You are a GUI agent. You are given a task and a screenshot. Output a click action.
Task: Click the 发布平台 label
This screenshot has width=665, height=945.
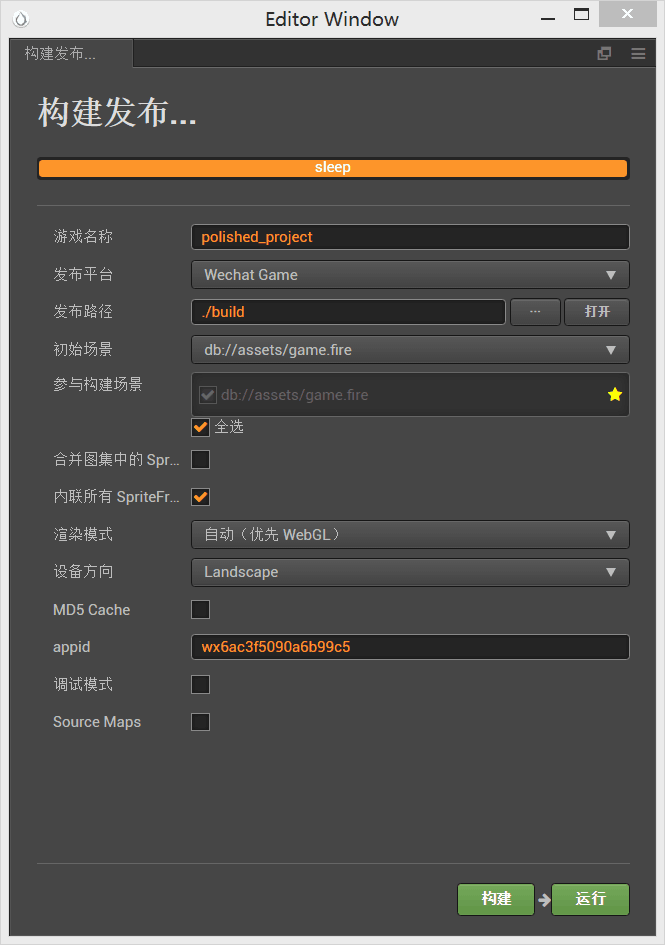click(x=83, y=274)
